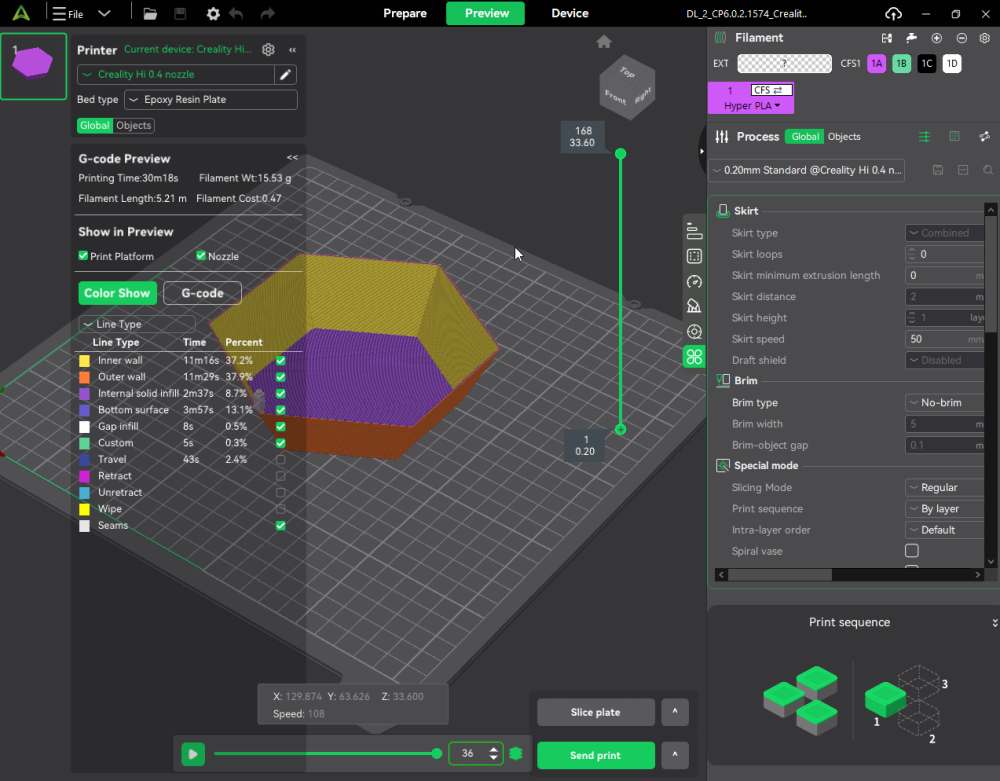The image size is (1000, 781).
Task: Click the dashed-square icon in the viewport side toolbar
Action: pyautogui.click(x=694, y=256)
